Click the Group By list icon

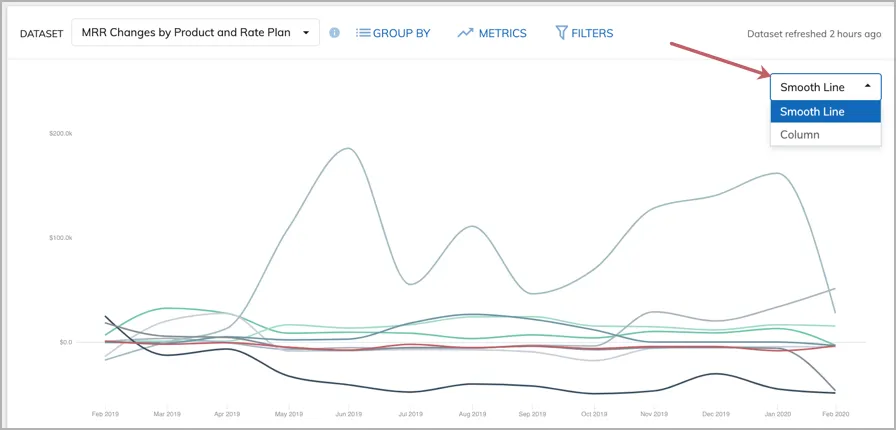(x=363, y=33)
